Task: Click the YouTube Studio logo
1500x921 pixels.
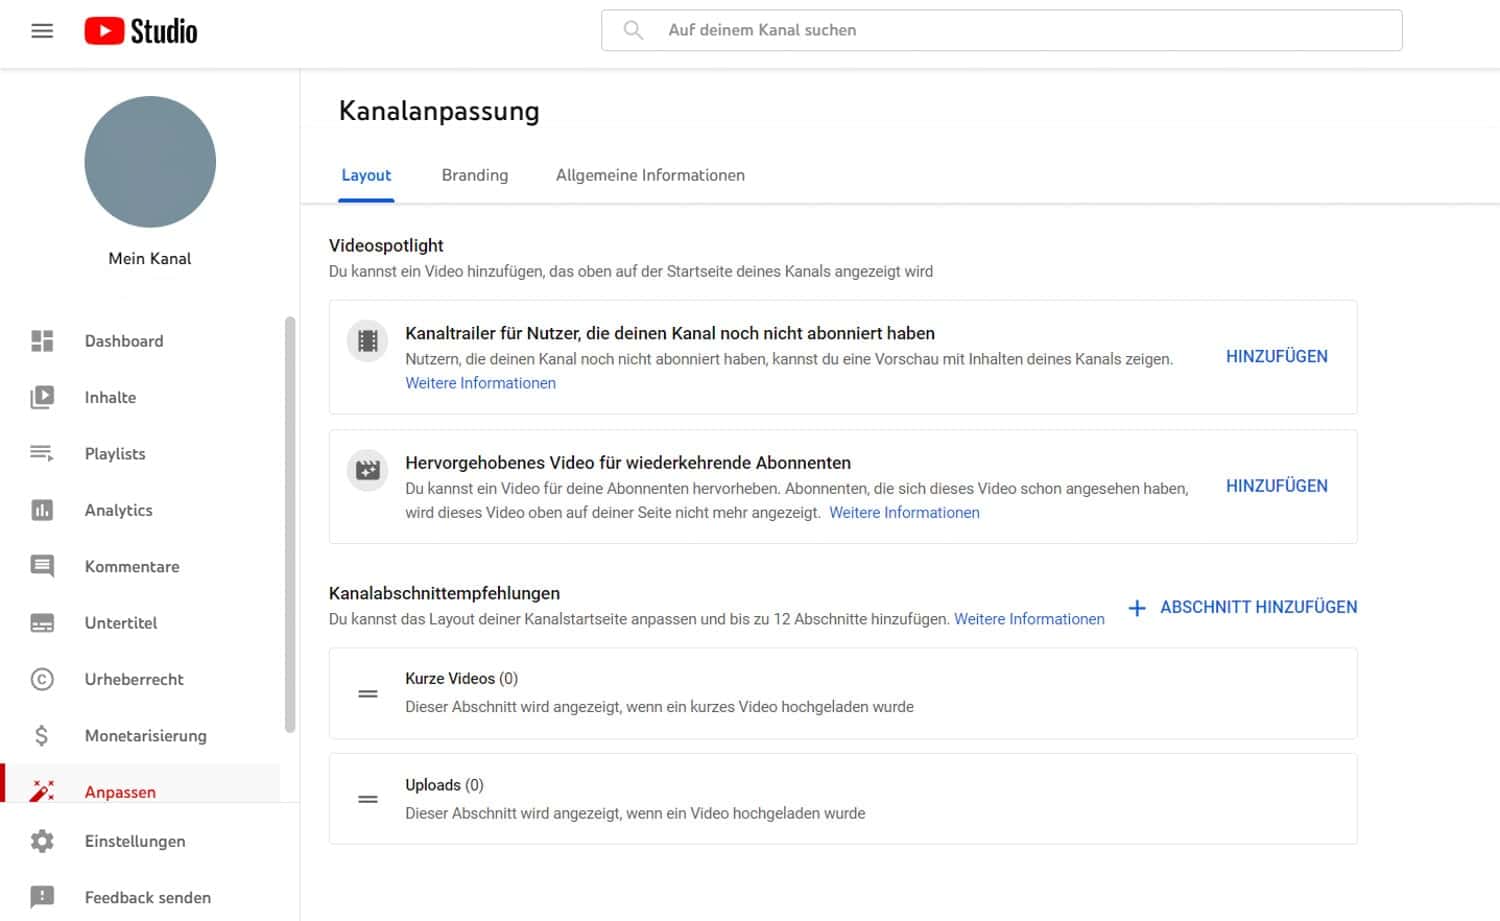Action: [x=141, y=31]
